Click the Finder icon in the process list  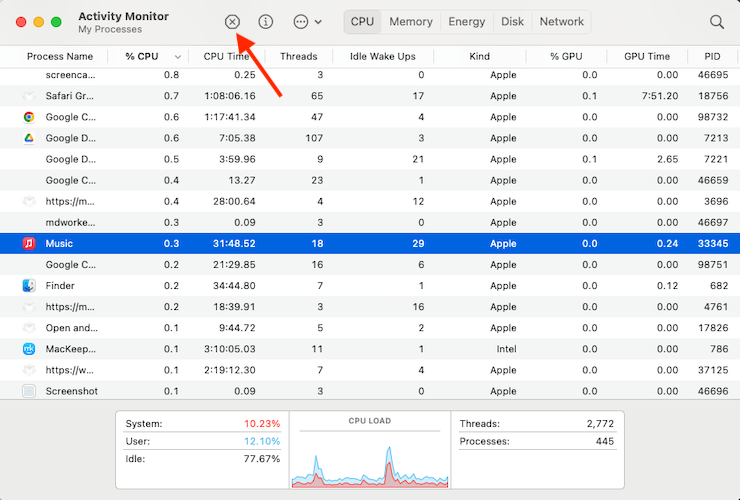(x=29, y=286)
